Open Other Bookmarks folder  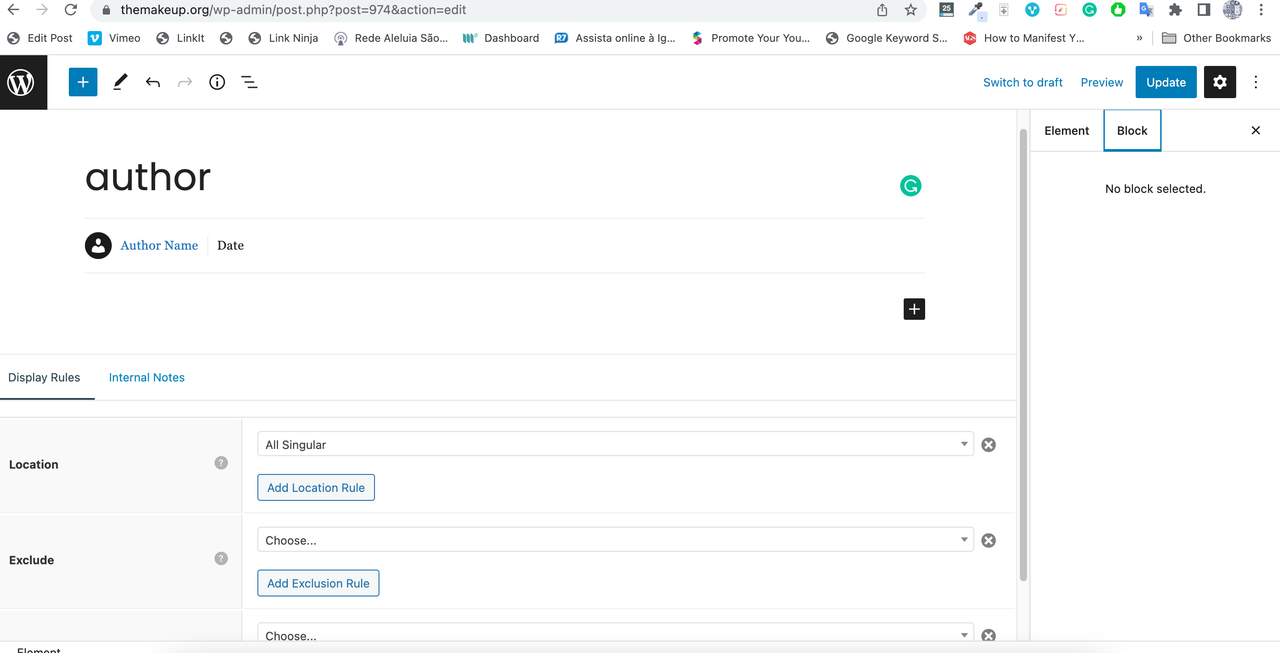point(1216,38)
